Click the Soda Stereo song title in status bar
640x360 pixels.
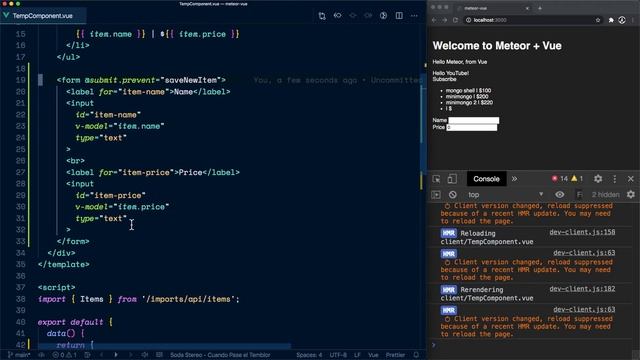220,355
